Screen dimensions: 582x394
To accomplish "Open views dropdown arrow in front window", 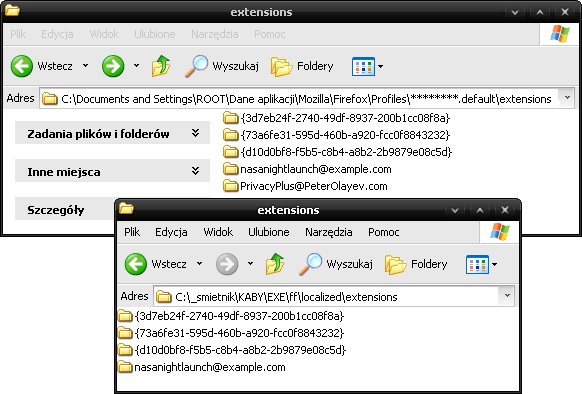I will [494, 264].
